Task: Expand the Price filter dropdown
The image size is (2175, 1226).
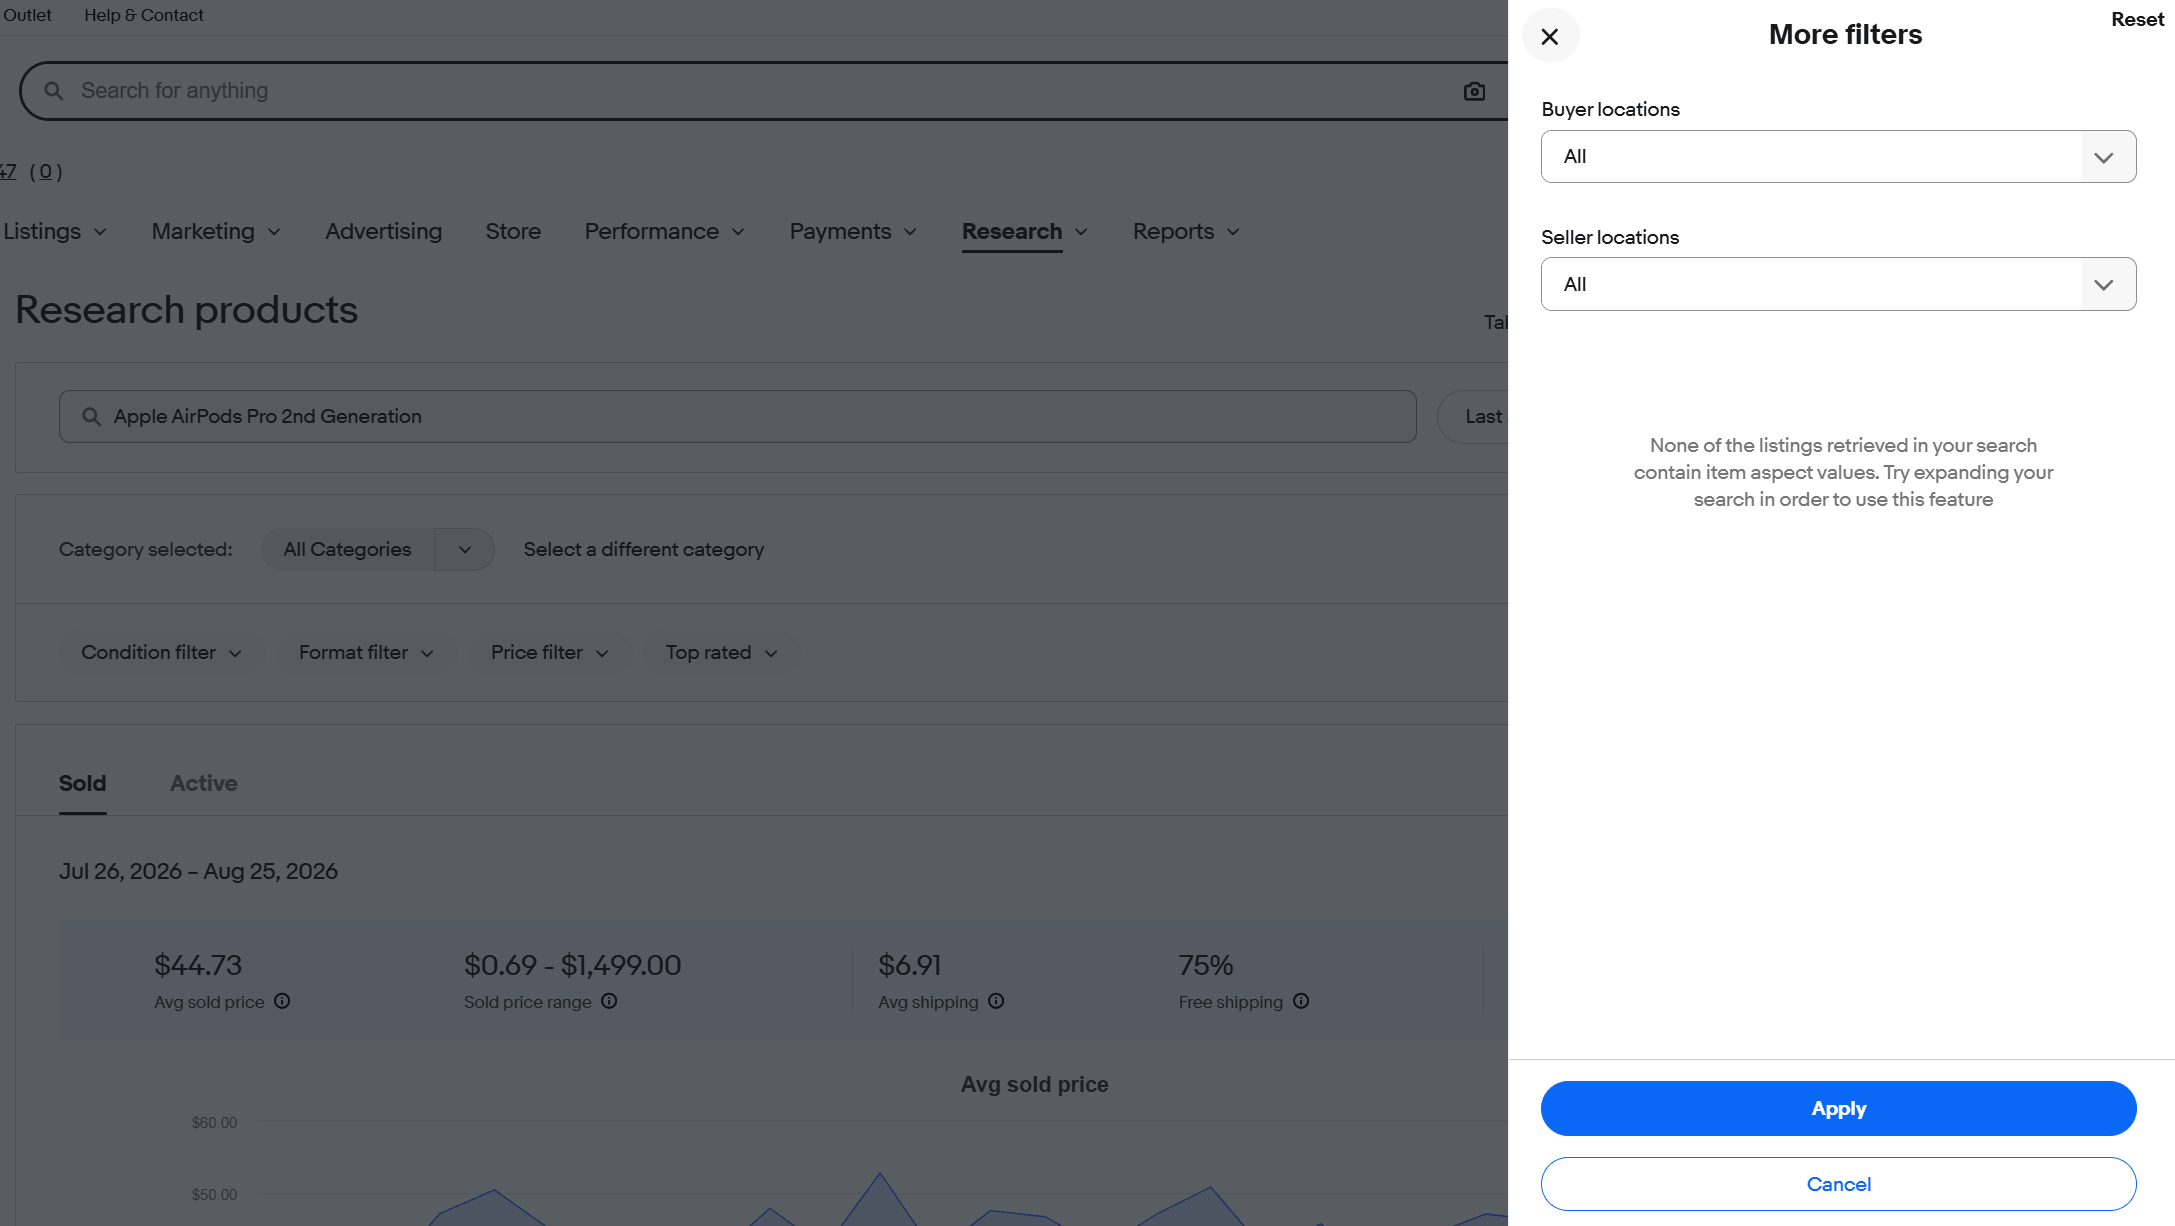Action: tap(549, 653)
